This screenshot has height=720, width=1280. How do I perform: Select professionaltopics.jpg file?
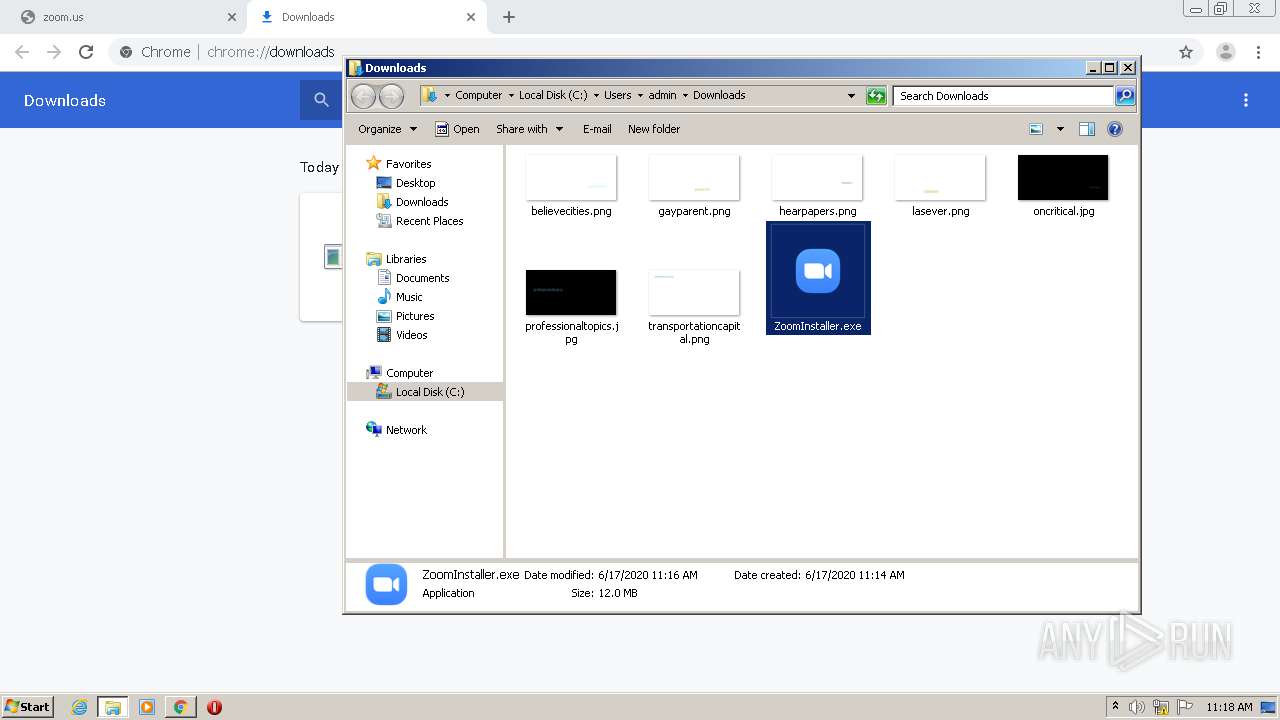point(571,307)
